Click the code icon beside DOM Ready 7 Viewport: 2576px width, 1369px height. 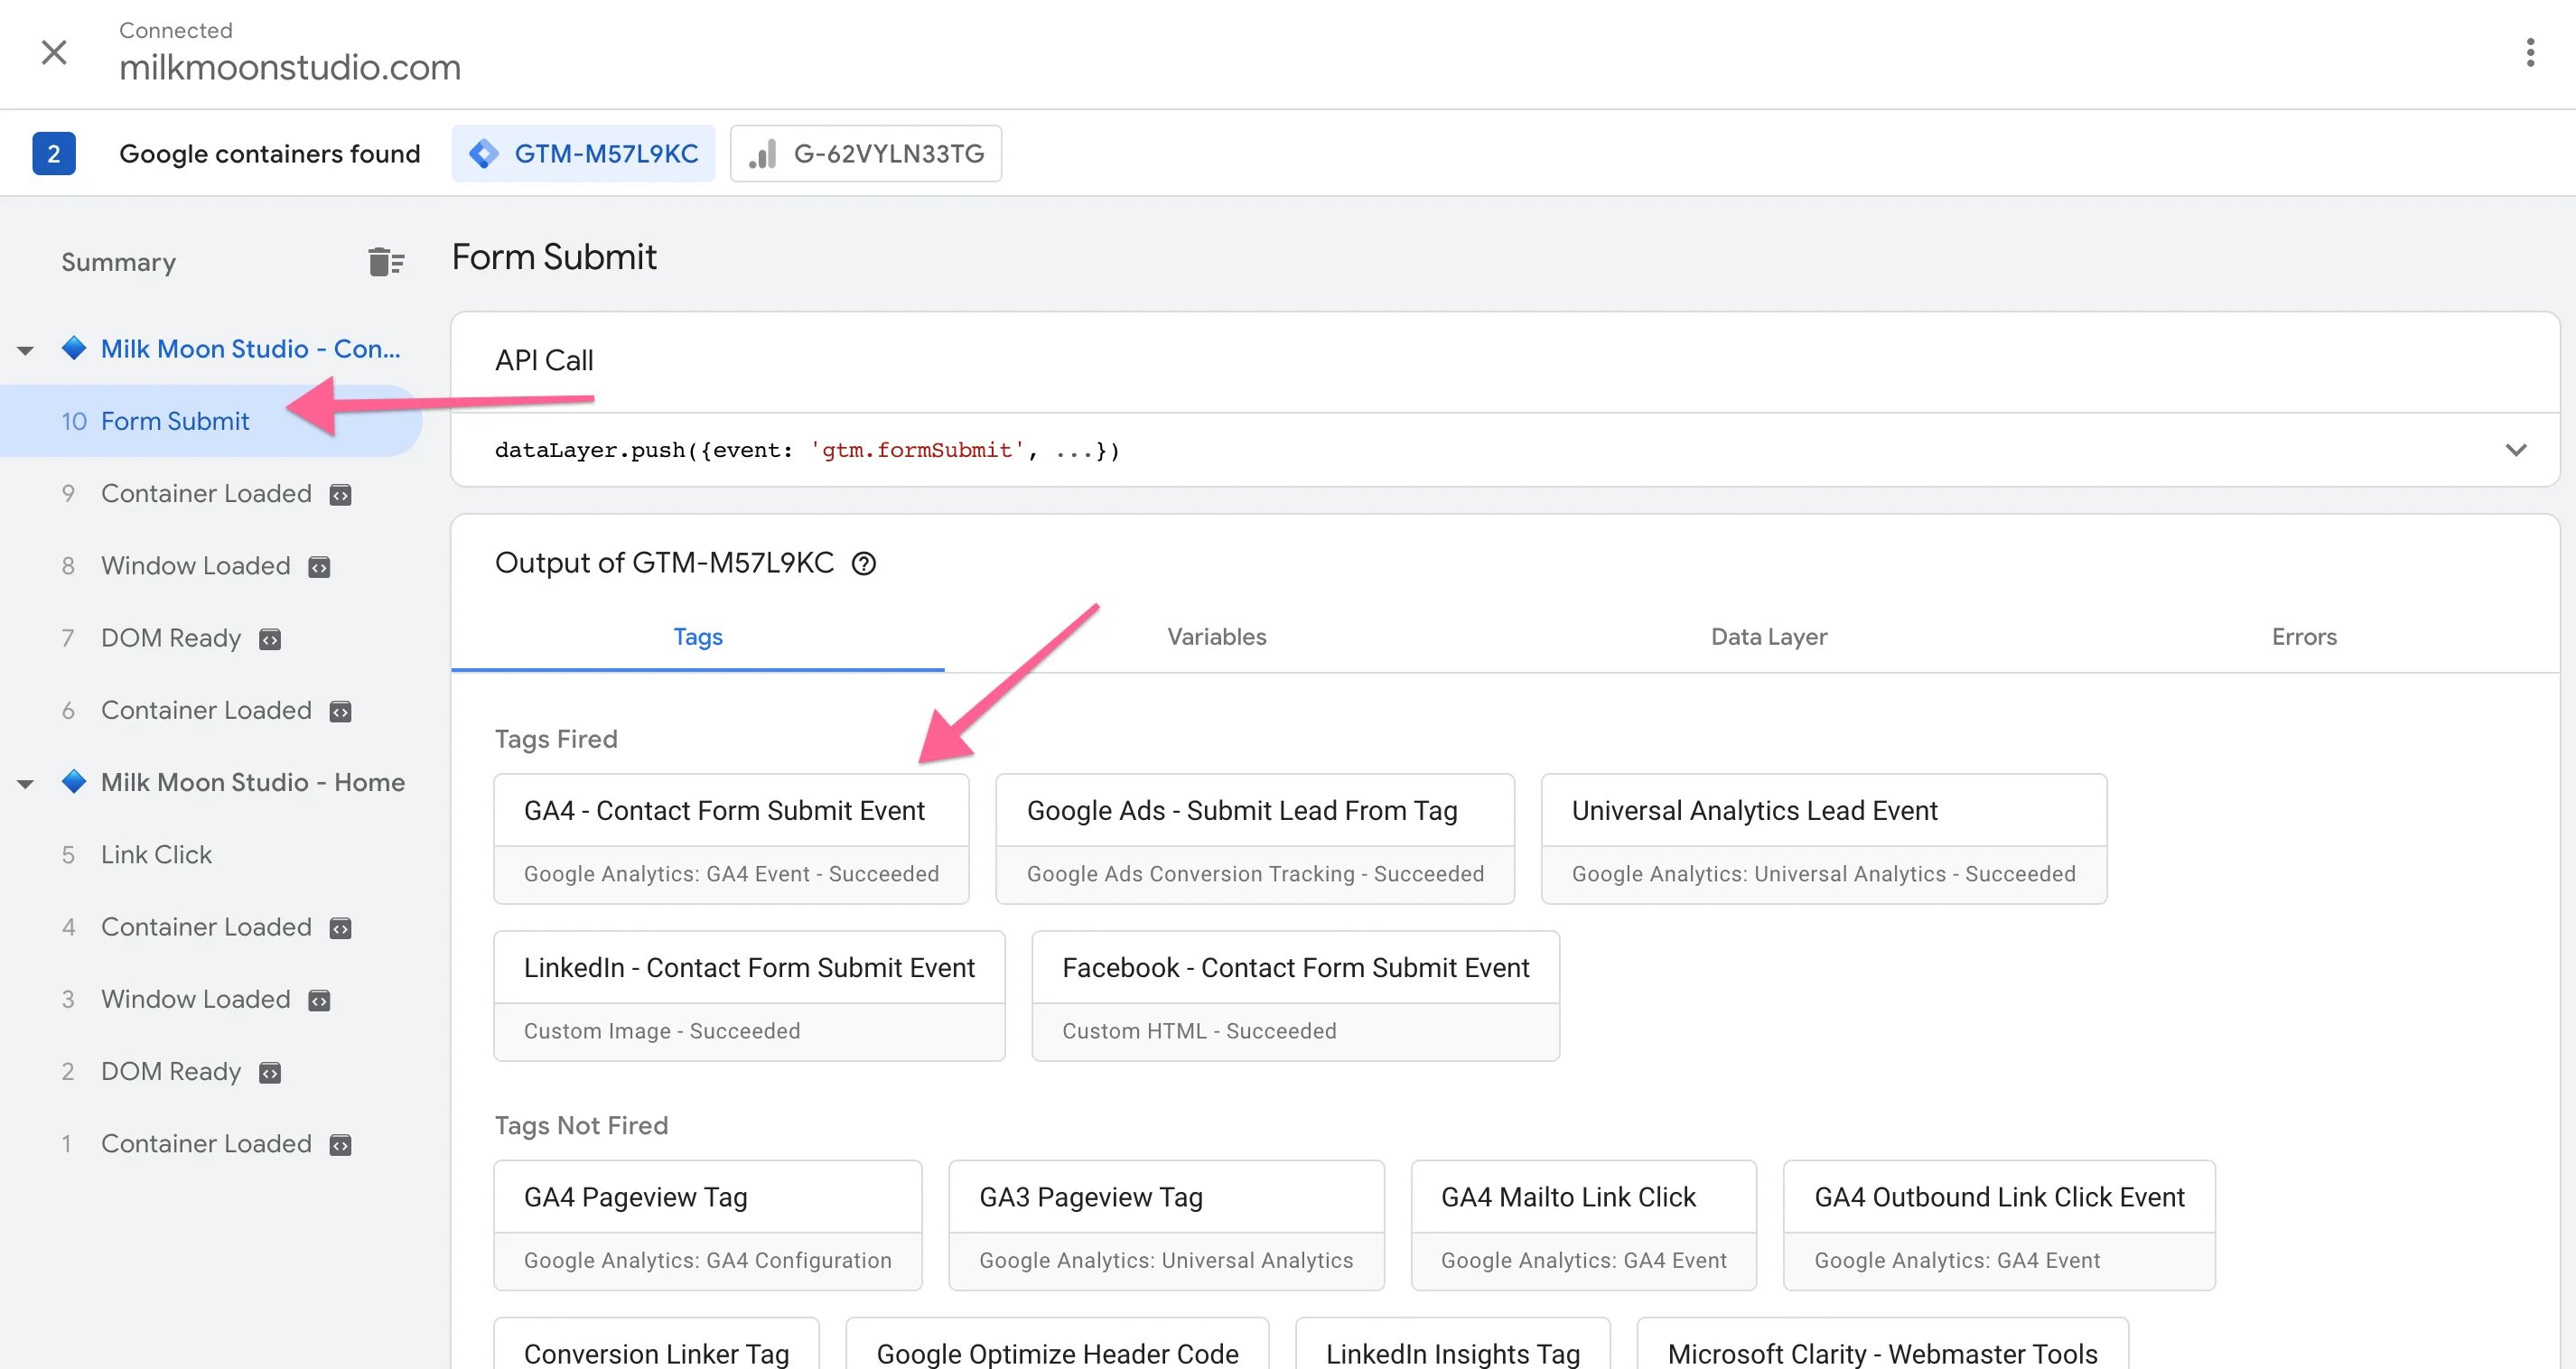pyautogui.click(x=270, y=640)
